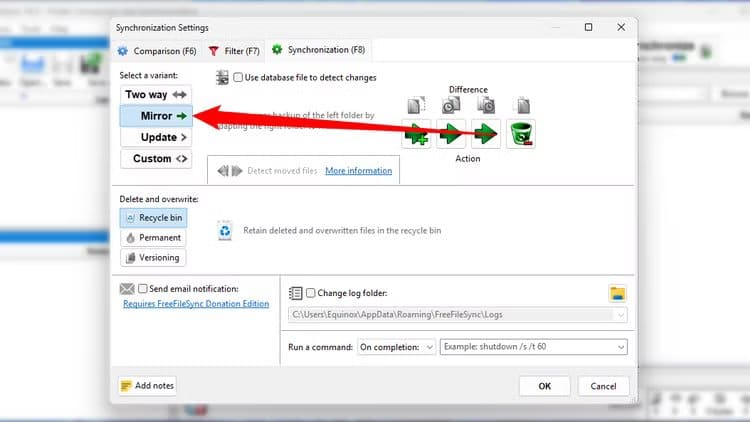The height and width of the screenshot is (422, 750).
Task: Enable Change log folder checkbox
Action: (311, 293)
